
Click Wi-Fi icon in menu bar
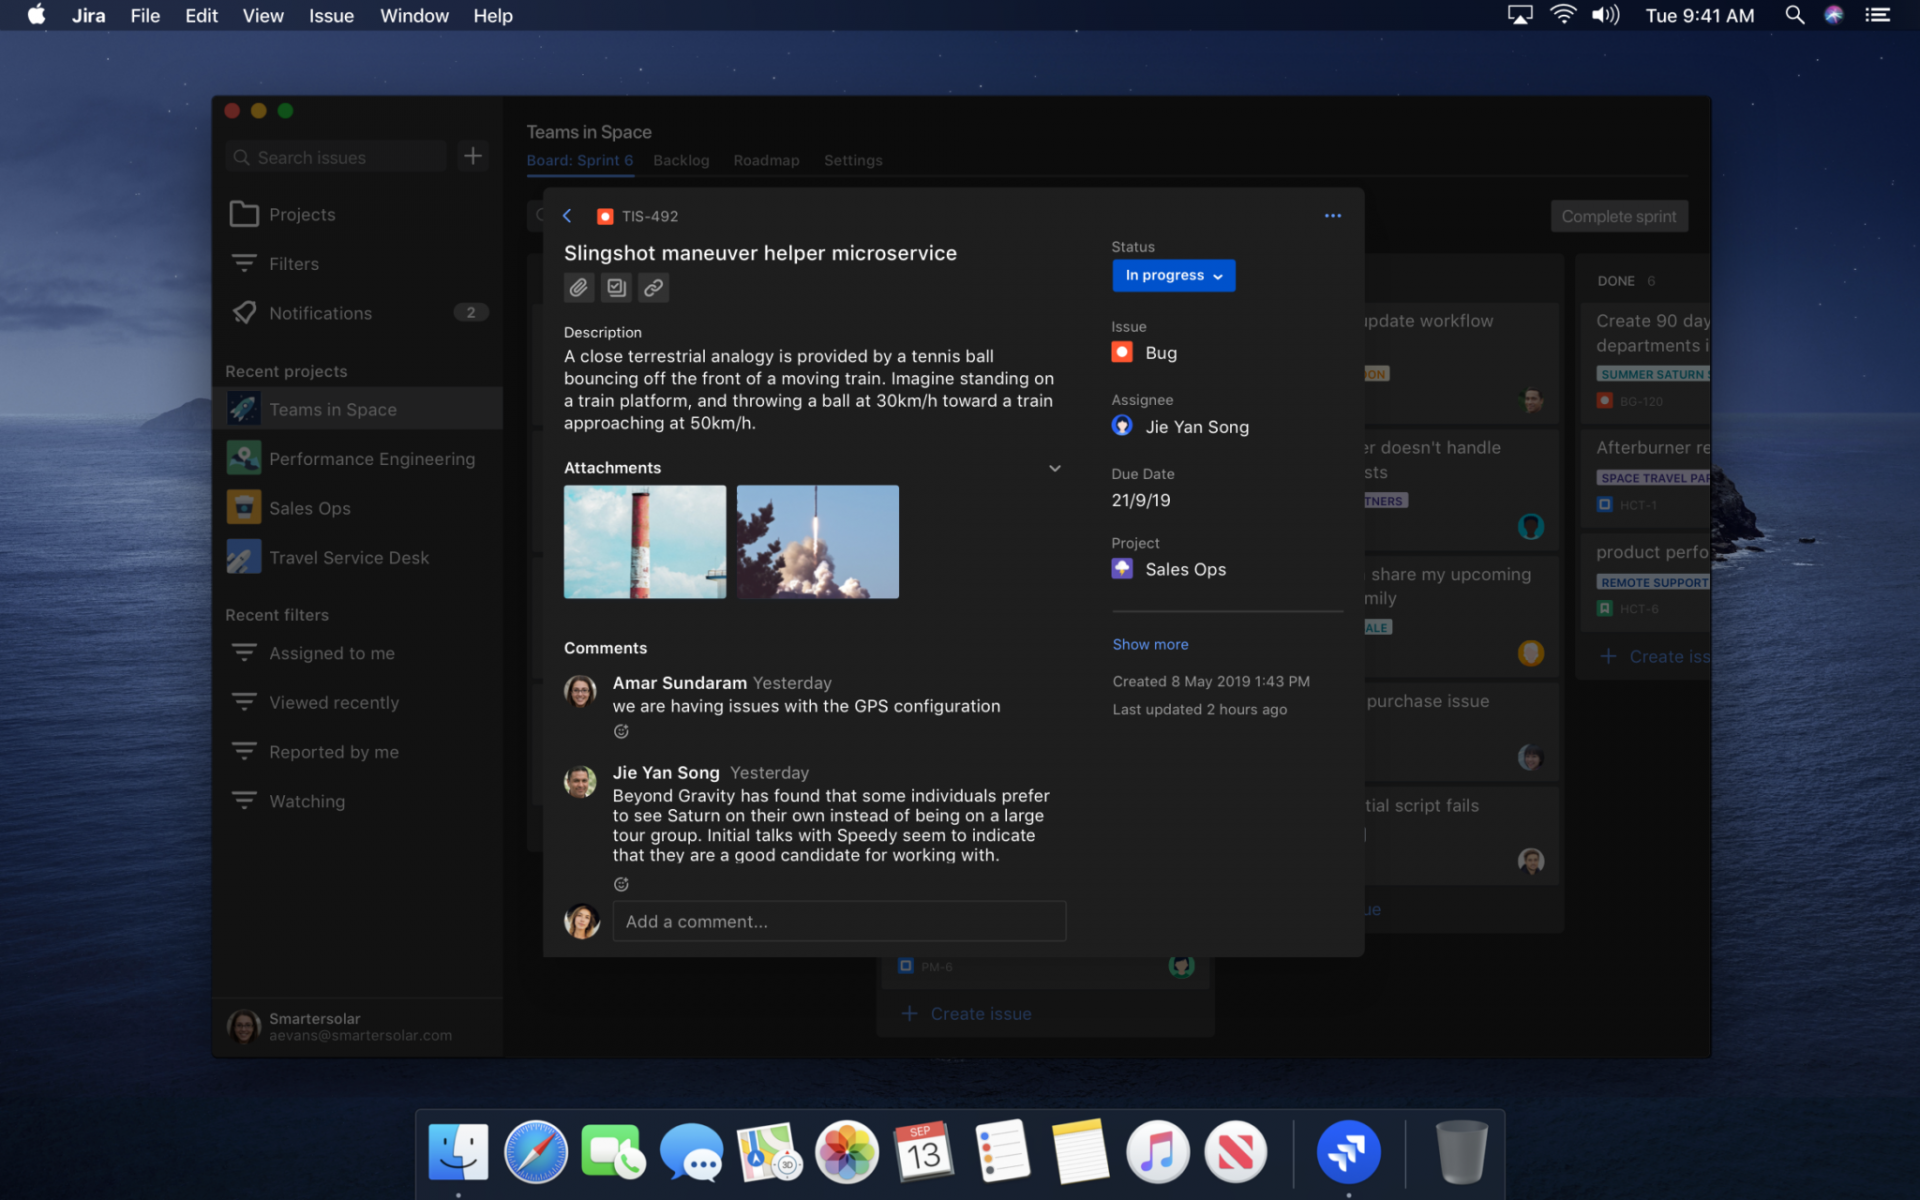coord(1563,15)
